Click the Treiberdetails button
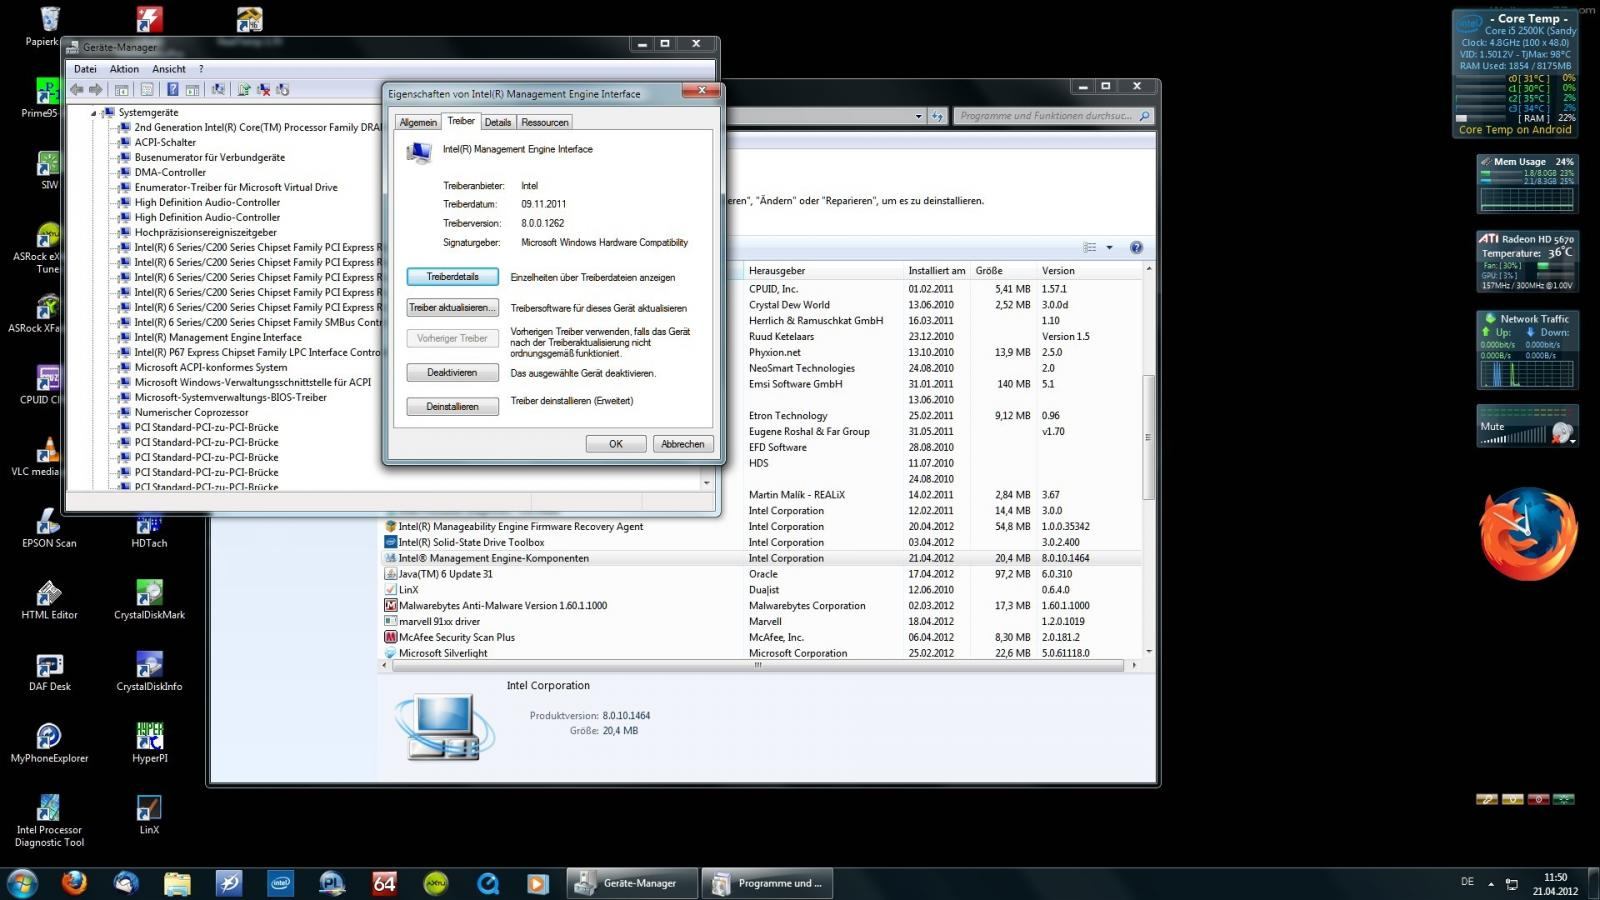Screen dimensions: 1600x900 click(x=452, y=277)
